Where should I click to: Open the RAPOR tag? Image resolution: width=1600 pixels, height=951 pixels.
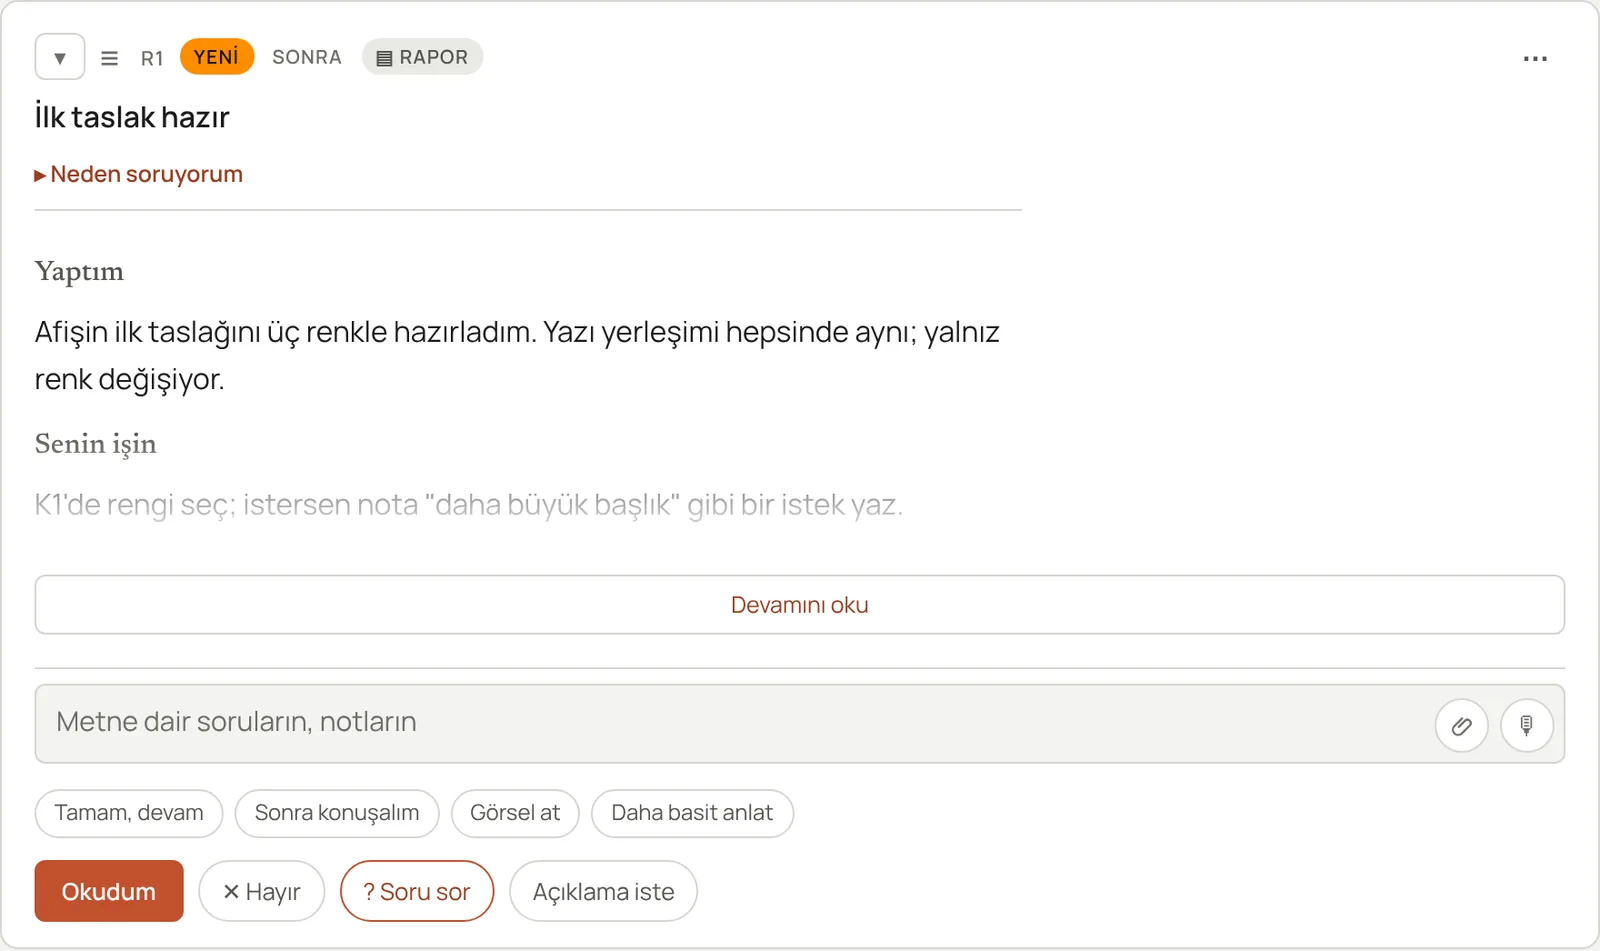[422, 57]
